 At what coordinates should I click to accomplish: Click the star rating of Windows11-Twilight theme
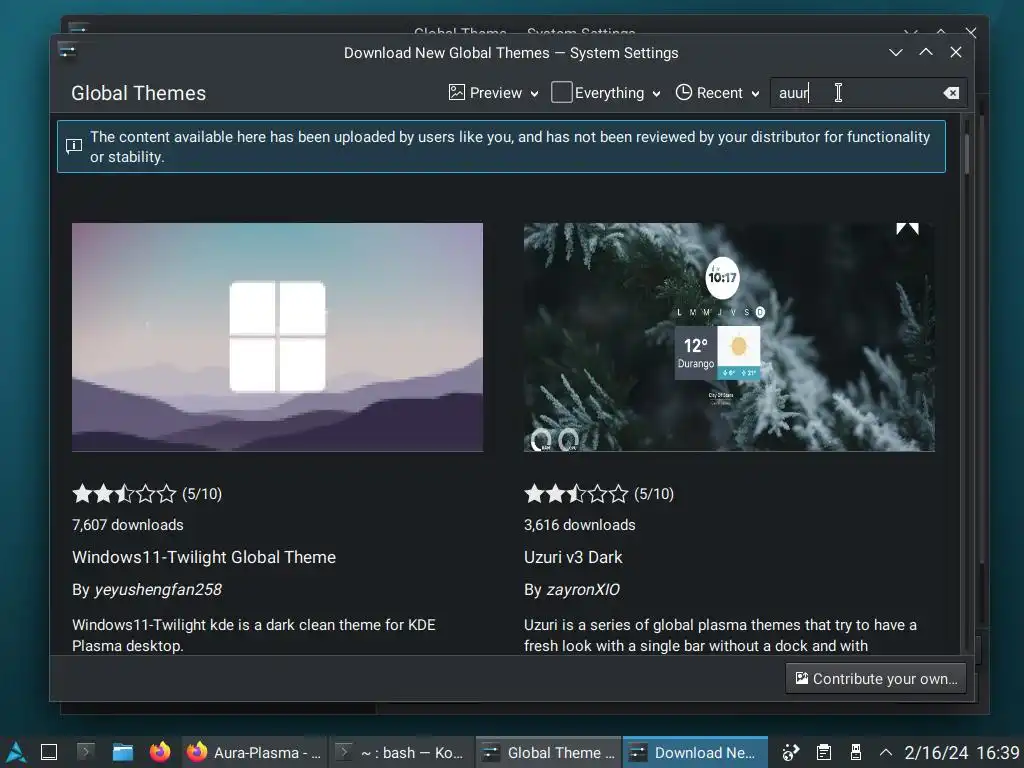[124, 494]
